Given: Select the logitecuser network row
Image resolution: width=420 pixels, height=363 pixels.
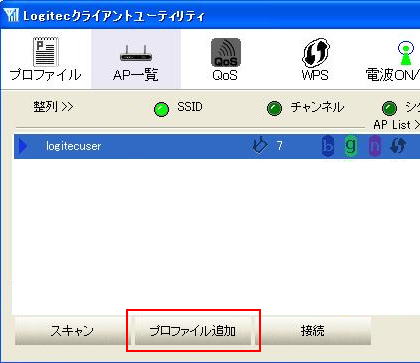Looking at the screenshot, I should [217, 146].
